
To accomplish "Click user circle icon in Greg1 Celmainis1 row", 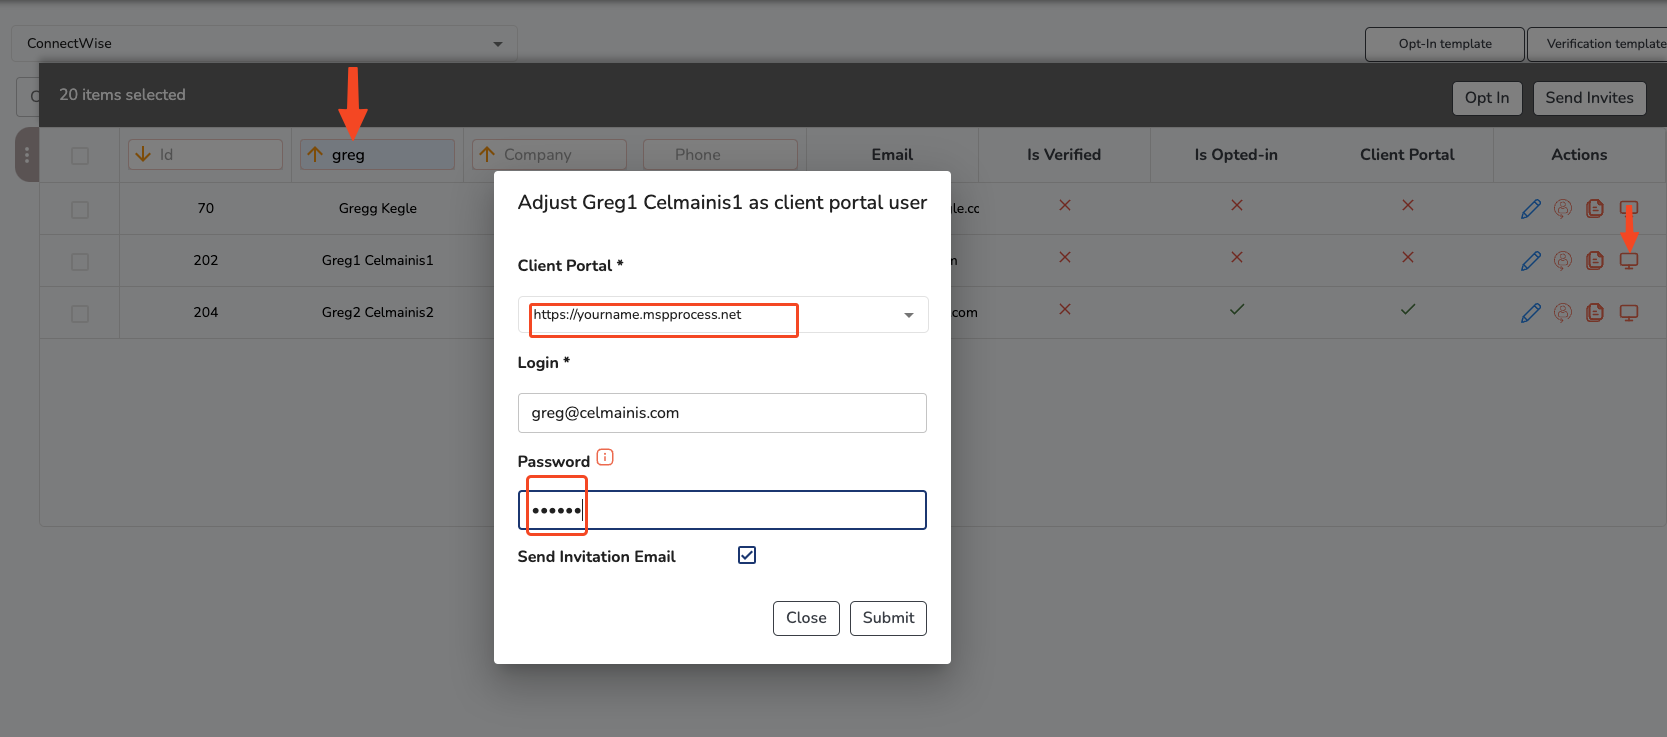I will click(x=1563, y=260).
